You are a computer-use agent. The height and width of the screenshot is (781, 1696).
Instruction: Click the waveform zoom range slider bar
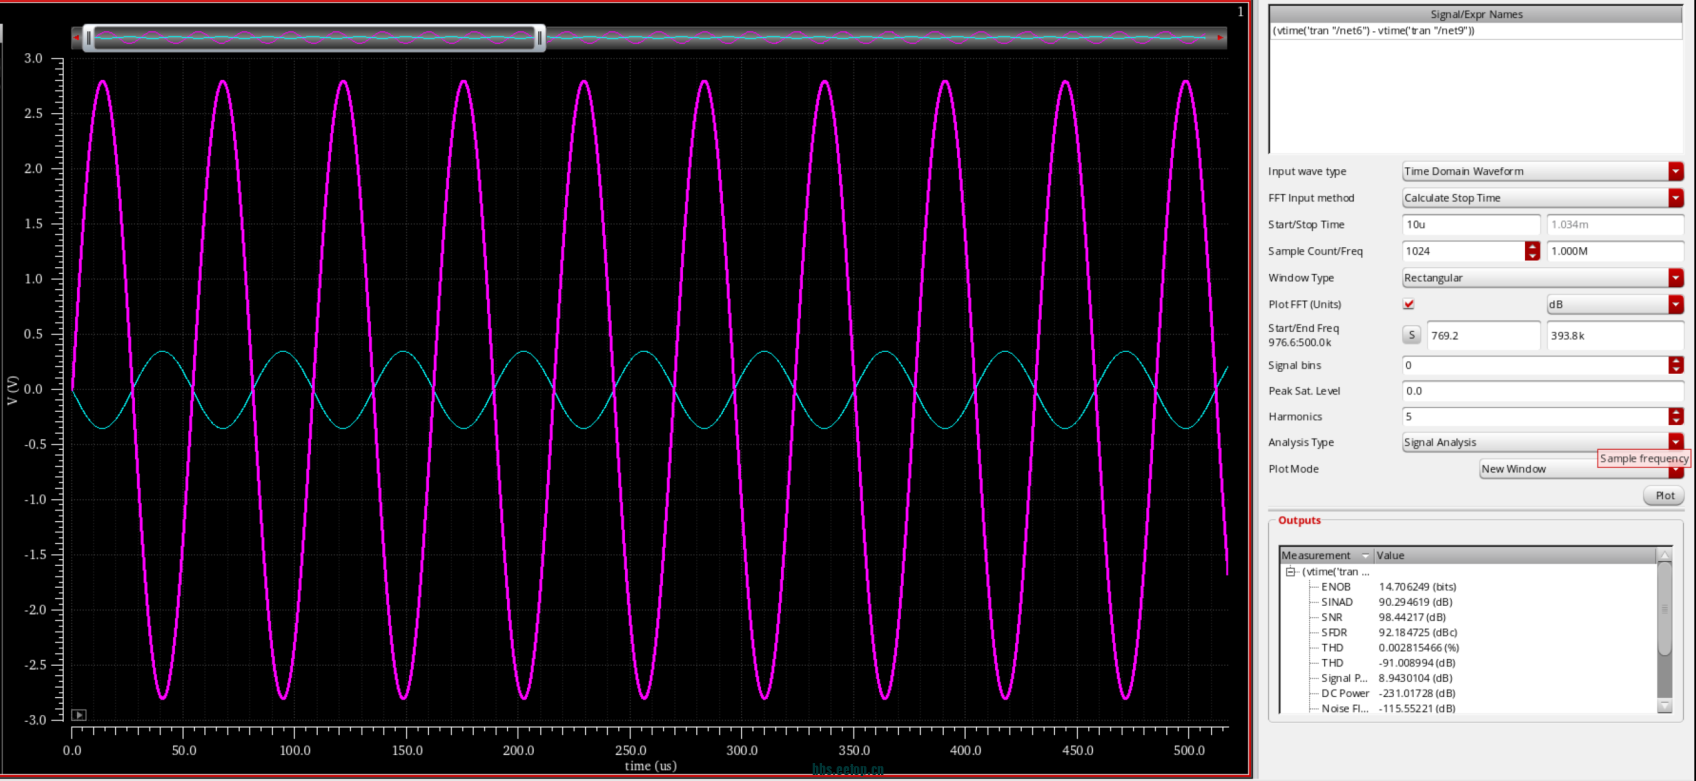[314, 38]
